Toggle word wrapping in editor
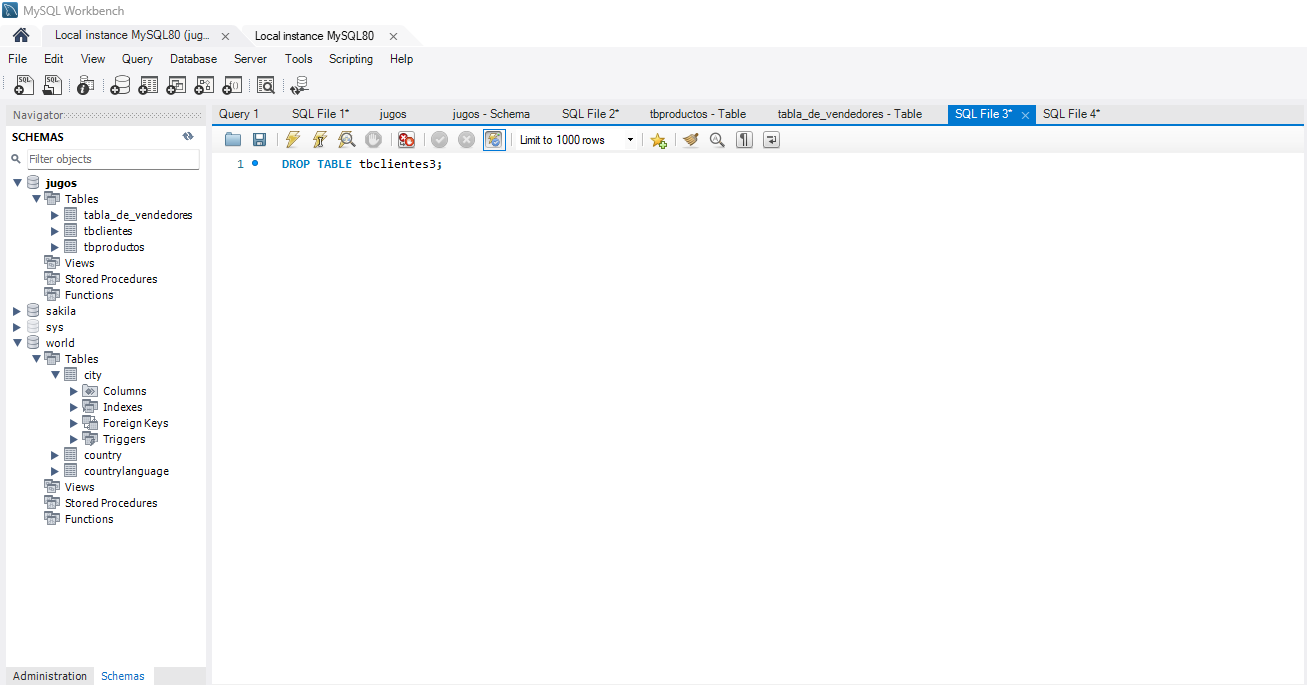The image size is (1307, 685). 771,140
